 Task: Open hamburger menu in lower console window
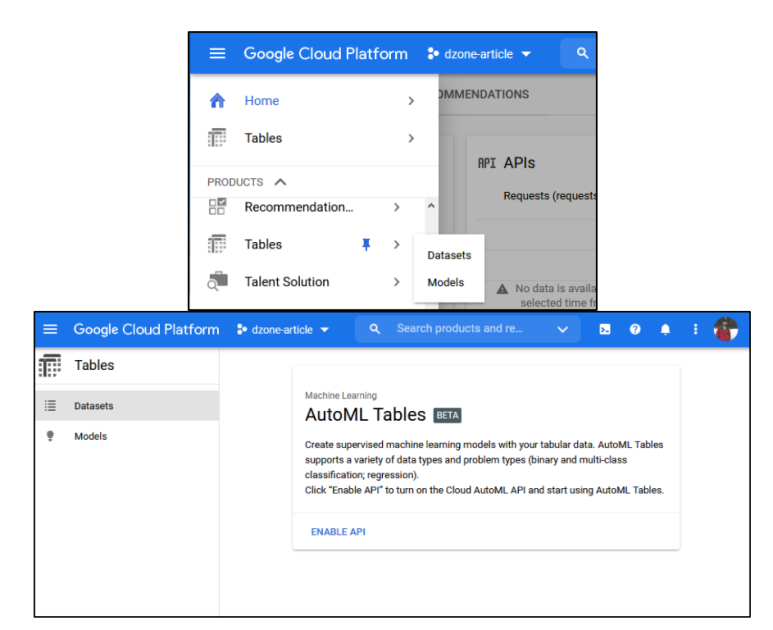point(50,329)
